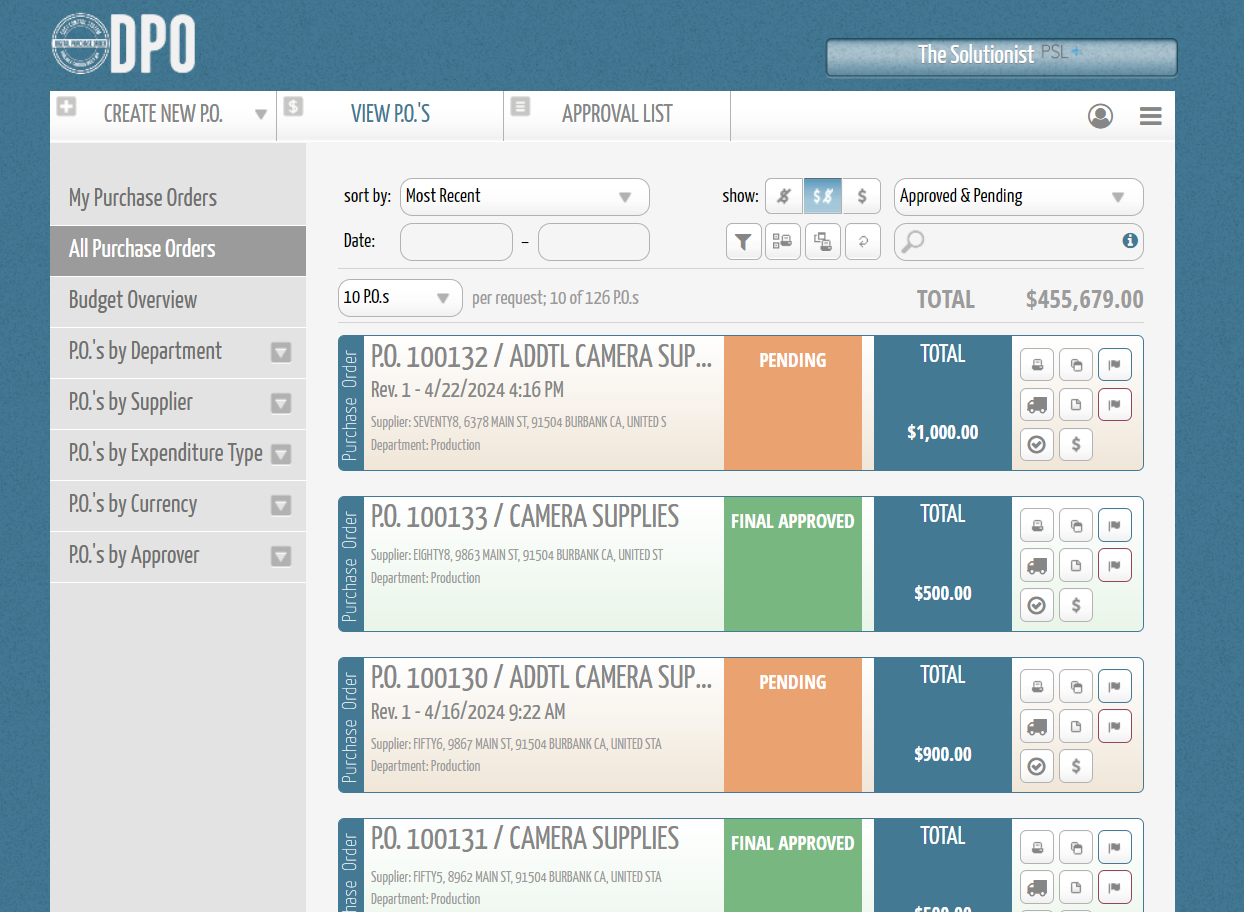Image resolution: width=1244 pixels, height=912 pixels.
Task: Click checkmark approval icon for P.O. 100132
Action: tap(1037, 444)
